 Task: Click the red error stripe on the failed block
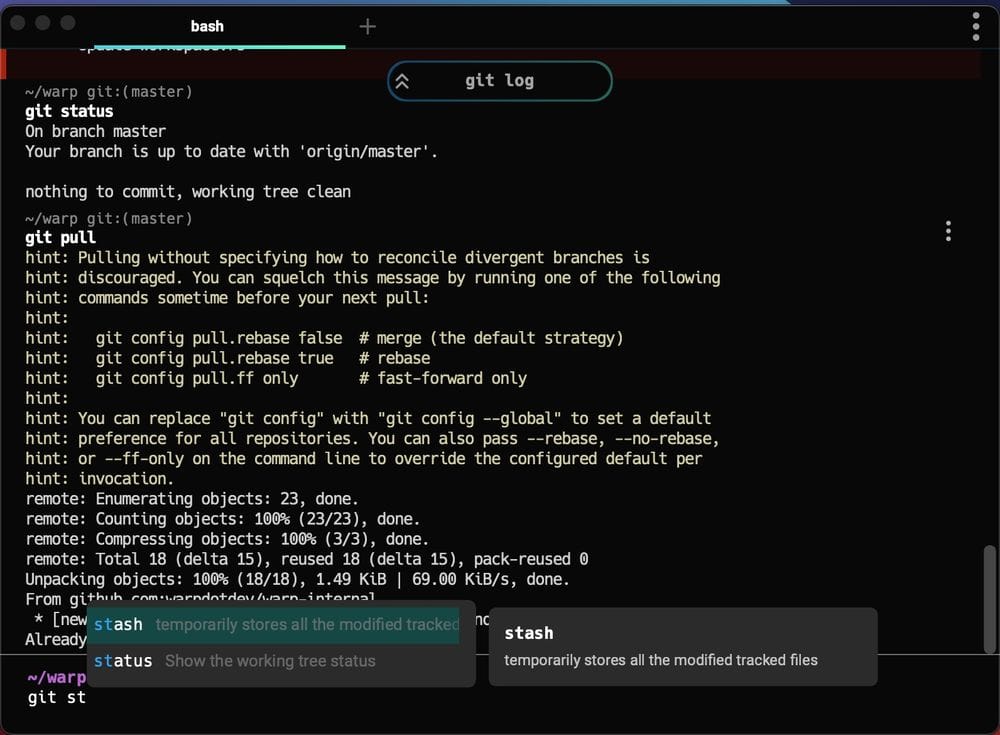3,64
